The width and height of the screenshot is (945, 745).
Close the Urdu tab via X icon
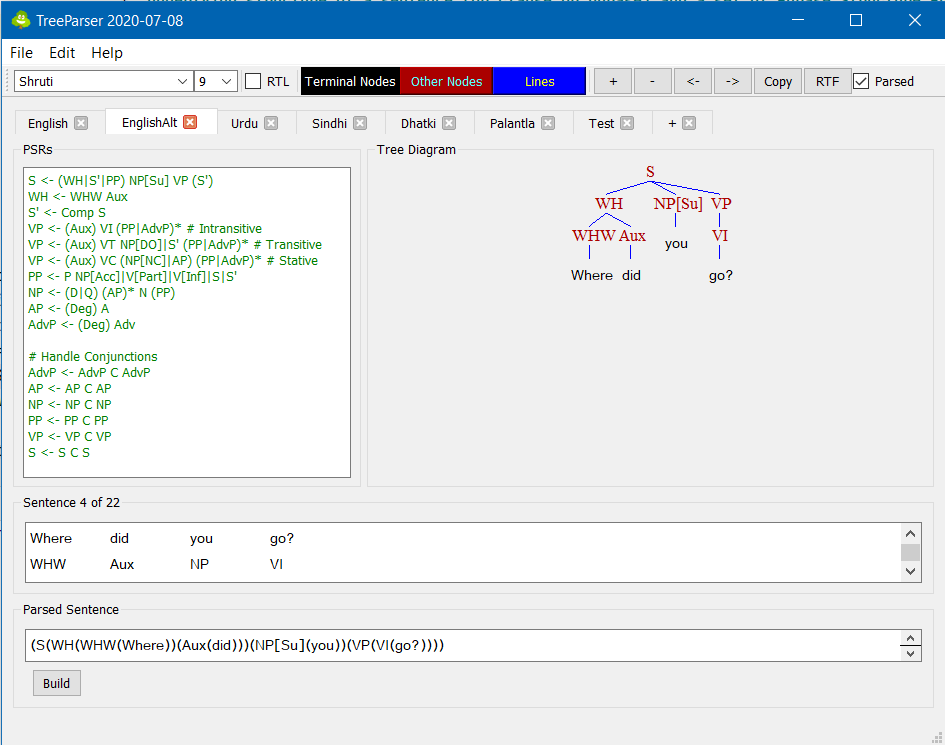[271, 124]
